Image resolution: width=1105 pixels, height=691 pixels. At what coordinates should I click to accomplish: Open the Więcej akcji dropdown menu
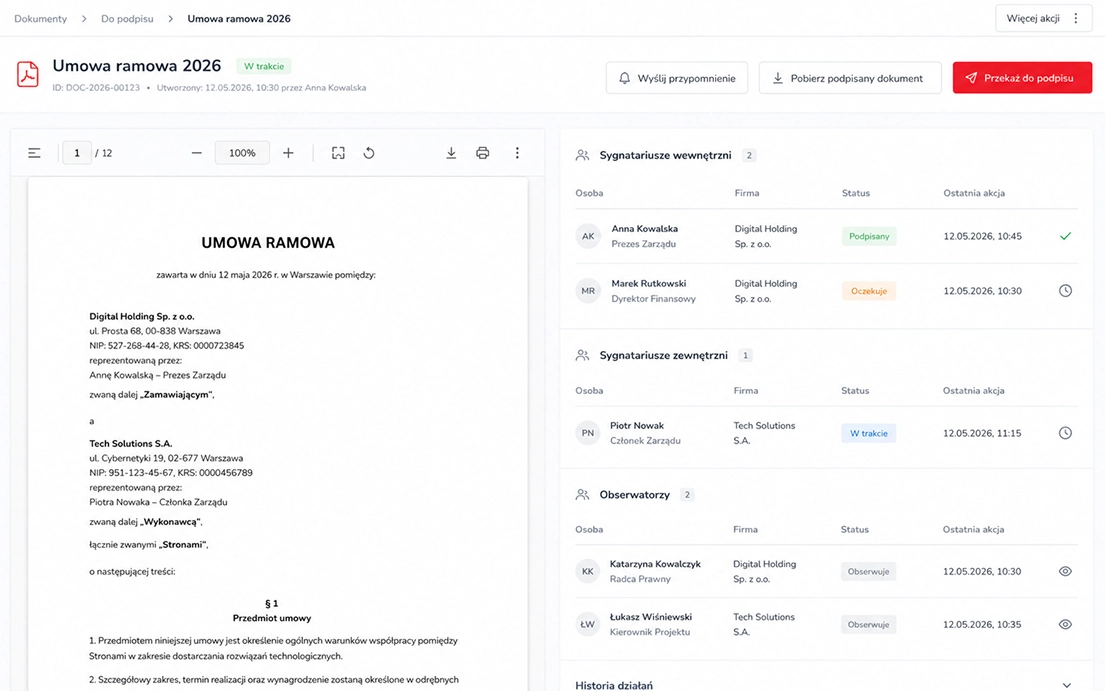[1044, 18]
